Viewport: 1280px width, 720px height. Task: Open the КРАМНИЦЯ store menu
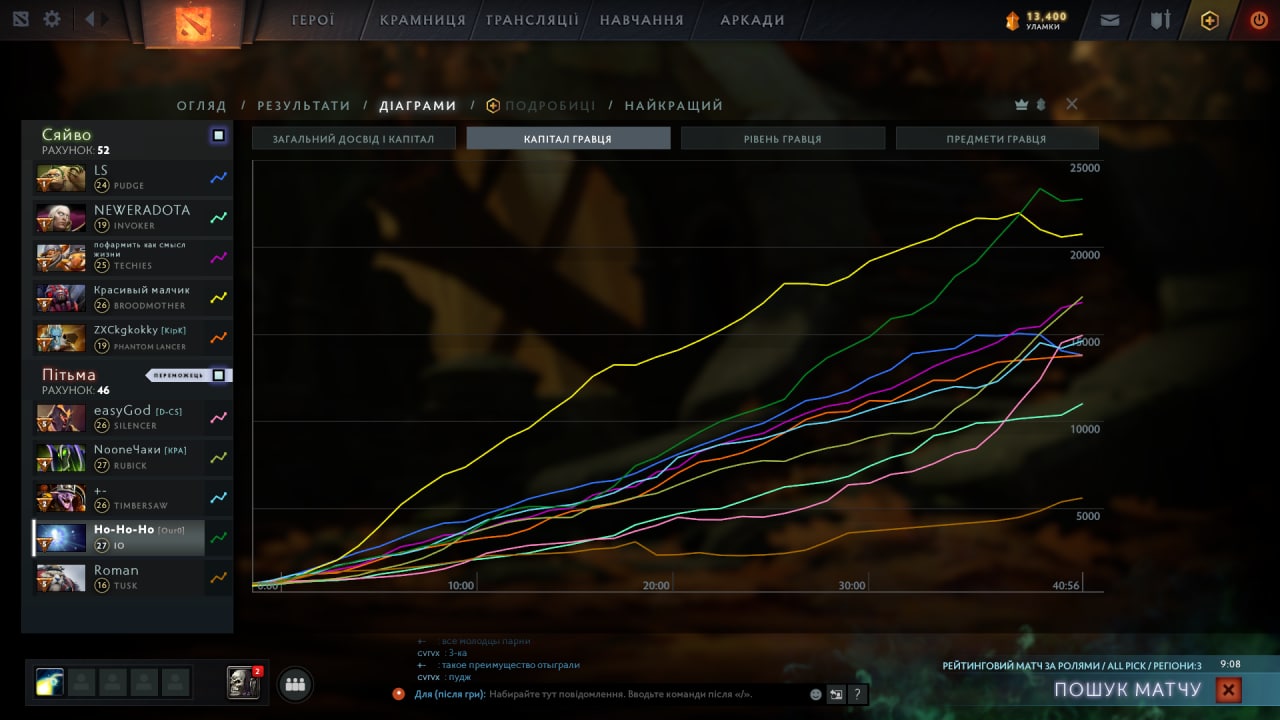[x=423, y=20]
